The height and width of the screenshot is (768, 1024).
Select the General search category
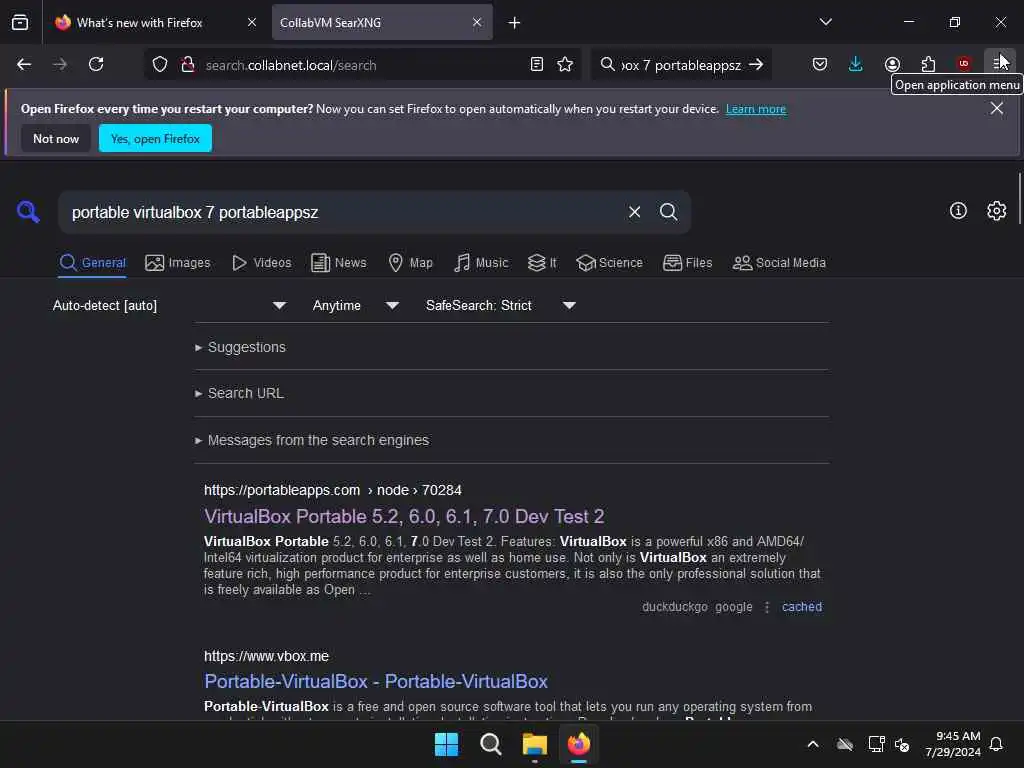click(x=92, y=263)
